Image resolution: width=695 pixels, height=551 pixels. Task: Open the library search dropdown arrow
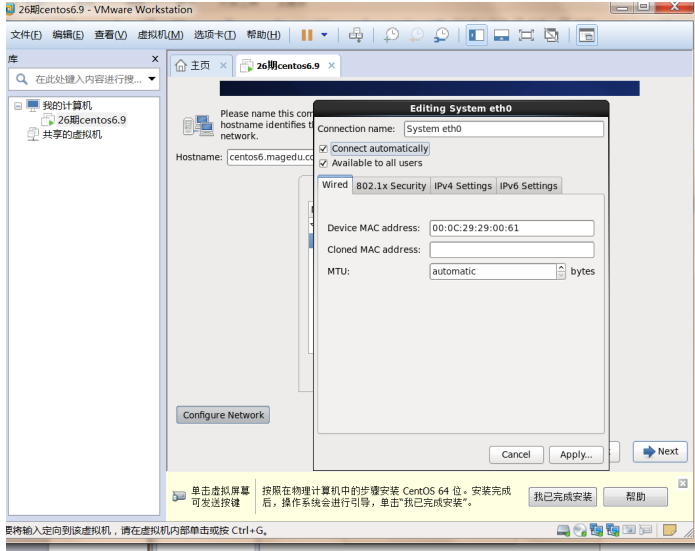tap(152, 79)
